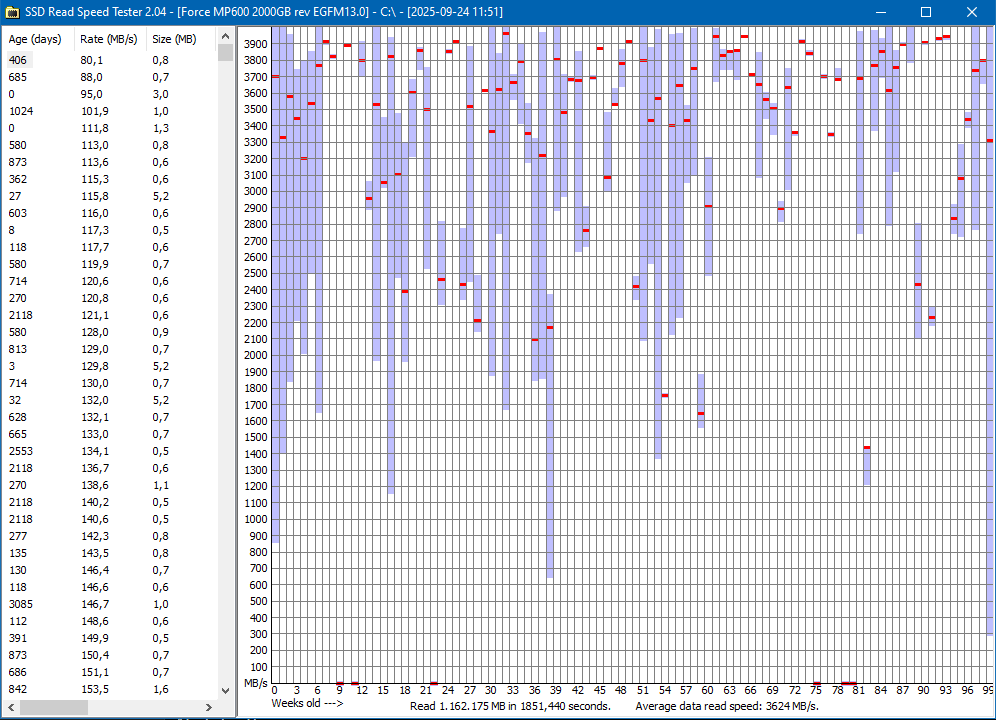Select the row with rate 150,4 MB/s

pos(109,655)
